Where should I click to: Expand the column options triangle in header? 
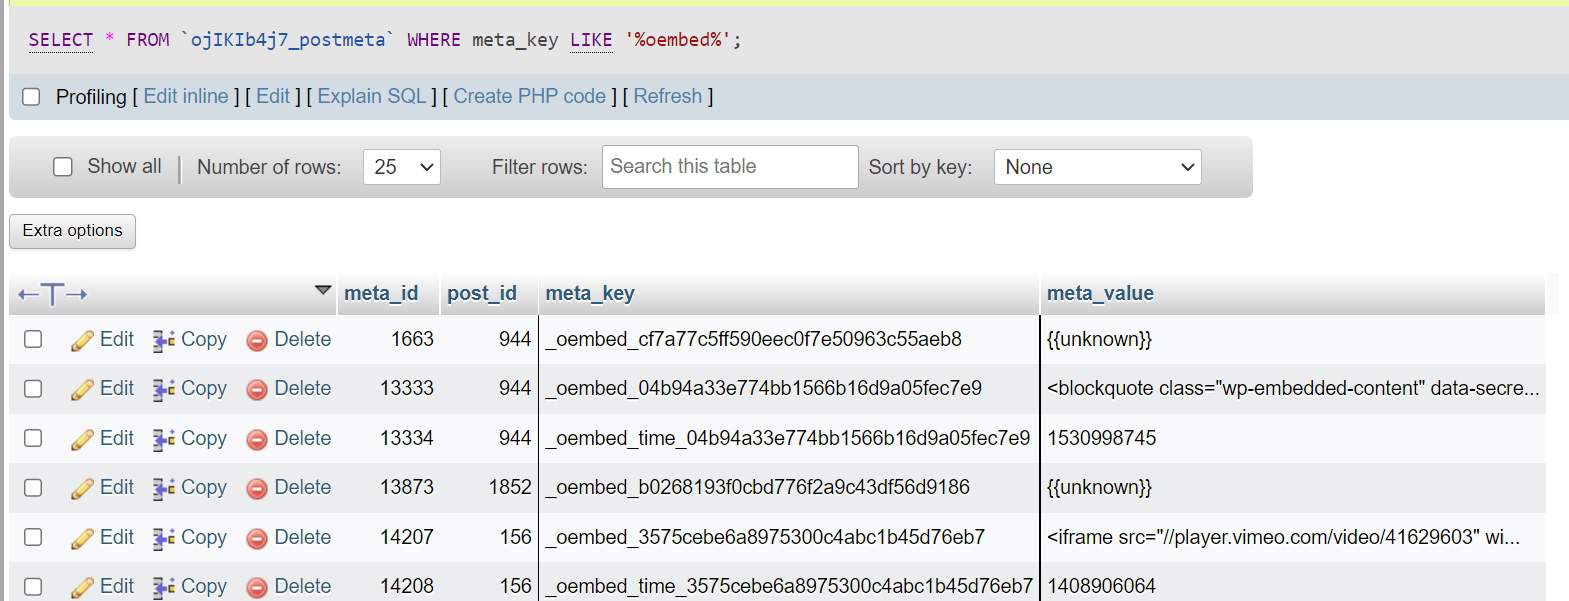322,290
